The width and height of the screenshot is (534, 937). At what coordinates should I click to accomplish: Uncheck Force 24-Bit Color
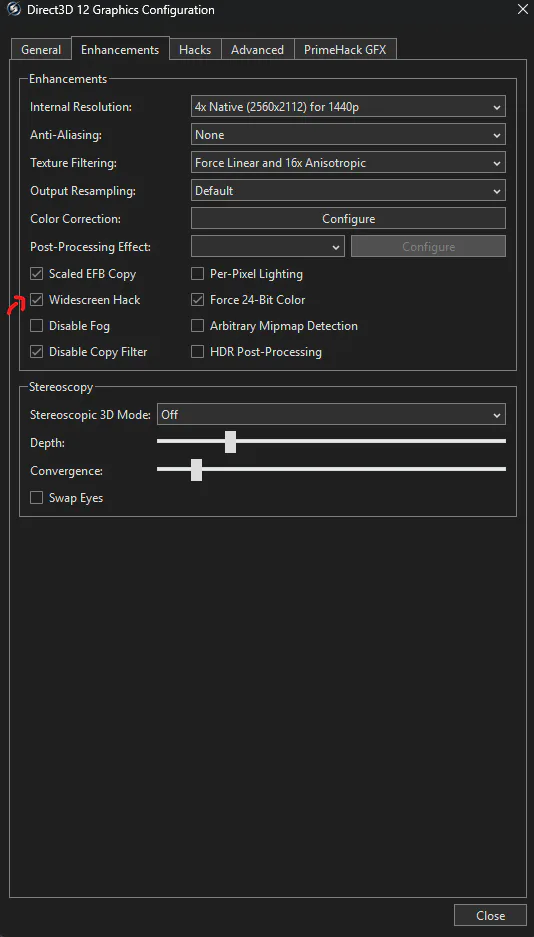coord(197,300)
